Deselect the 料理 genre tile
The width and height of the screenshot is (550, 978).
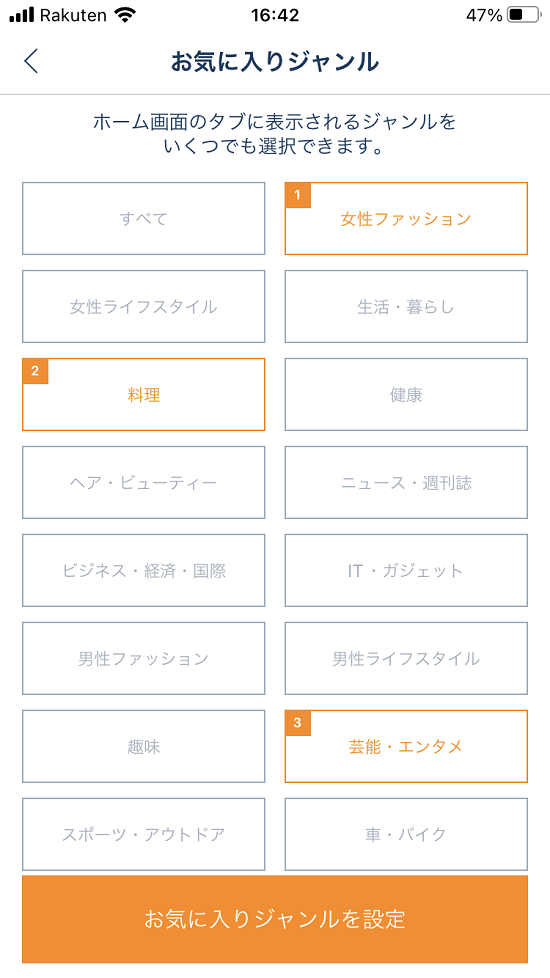pyautogui.click(x=143, y=394)
